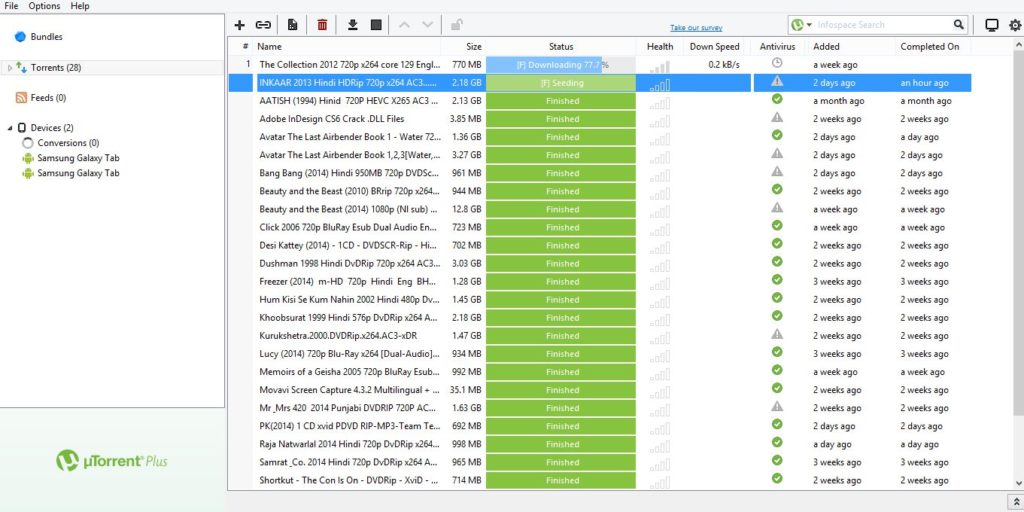Select torrent Shortkut - The Con Is On
Image resolution: width=1024 pixels, height=512 pixels.
click(349, 480)
